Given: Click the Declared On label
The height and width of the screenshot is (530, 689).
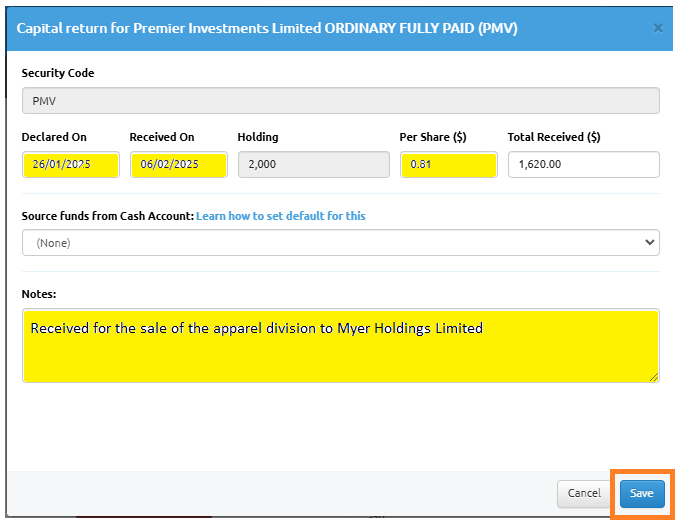Looking at the screenshot, I should pyautogui.click(x=54, y=137).
